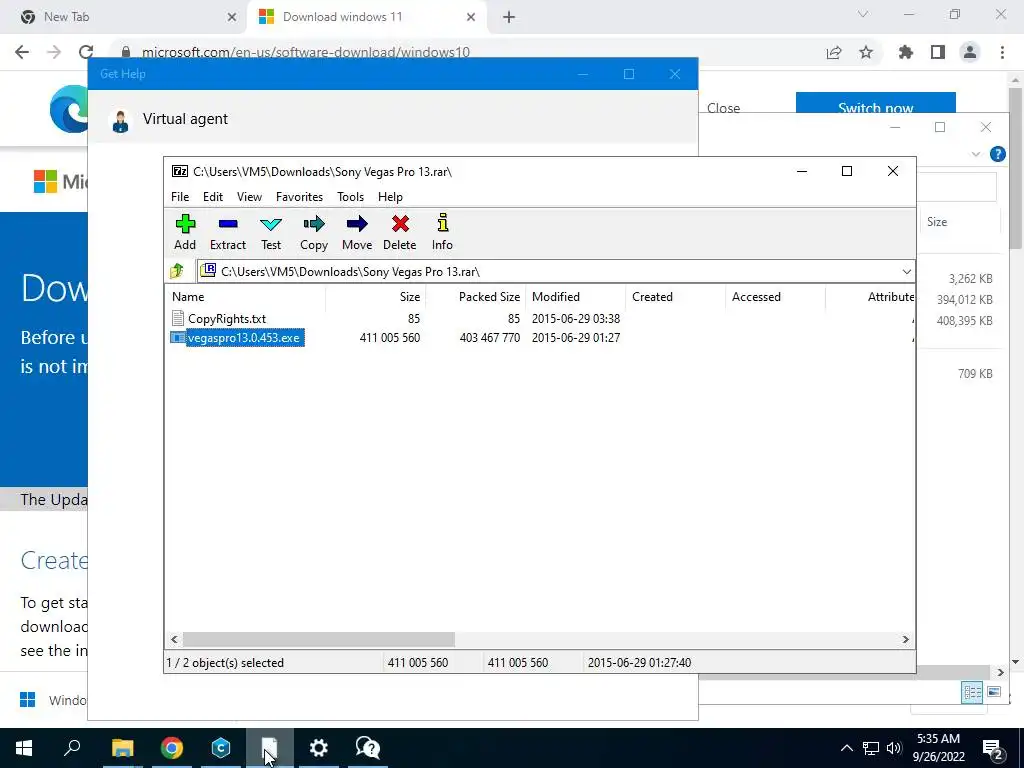This screenshot has height=768, width=1024.
Task: Open the Edit menu in 7-Zip
Action: click(x=213, y=197)
